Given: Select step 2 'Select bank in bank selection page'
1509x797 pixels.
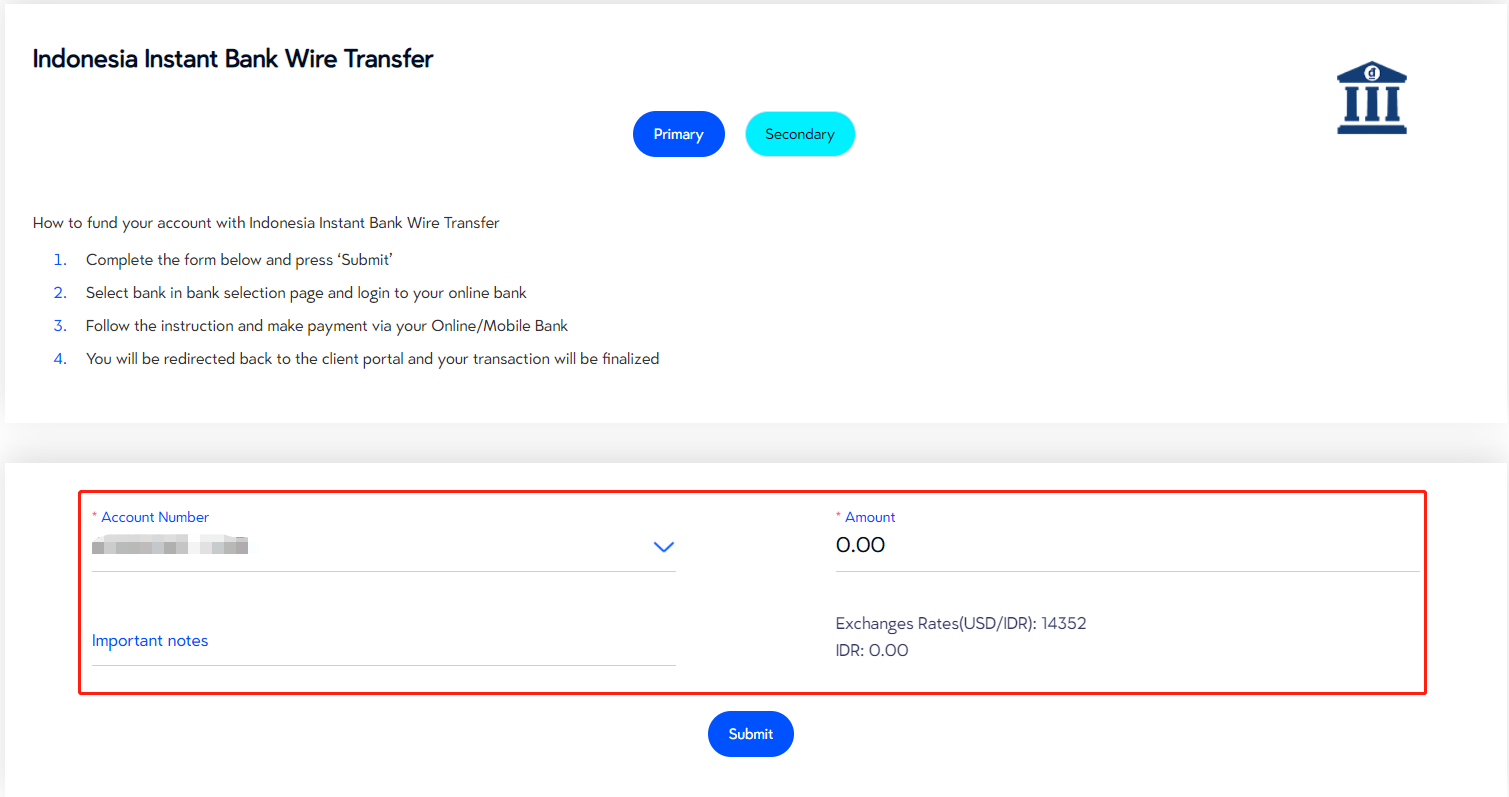Looking at the screenshot, I should (306, 293).
